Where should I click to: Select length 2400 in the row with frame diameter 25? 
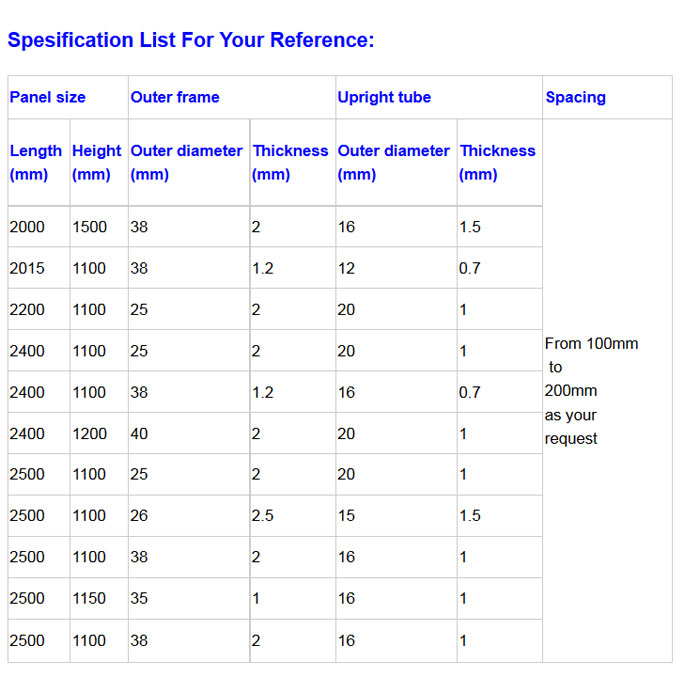[27, 351]
